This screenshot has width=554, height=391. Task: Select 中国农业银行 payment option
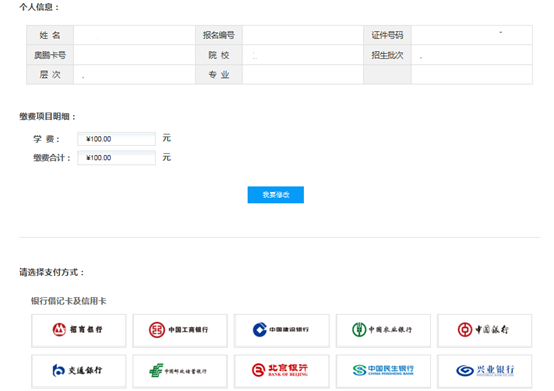click(383, 331)
